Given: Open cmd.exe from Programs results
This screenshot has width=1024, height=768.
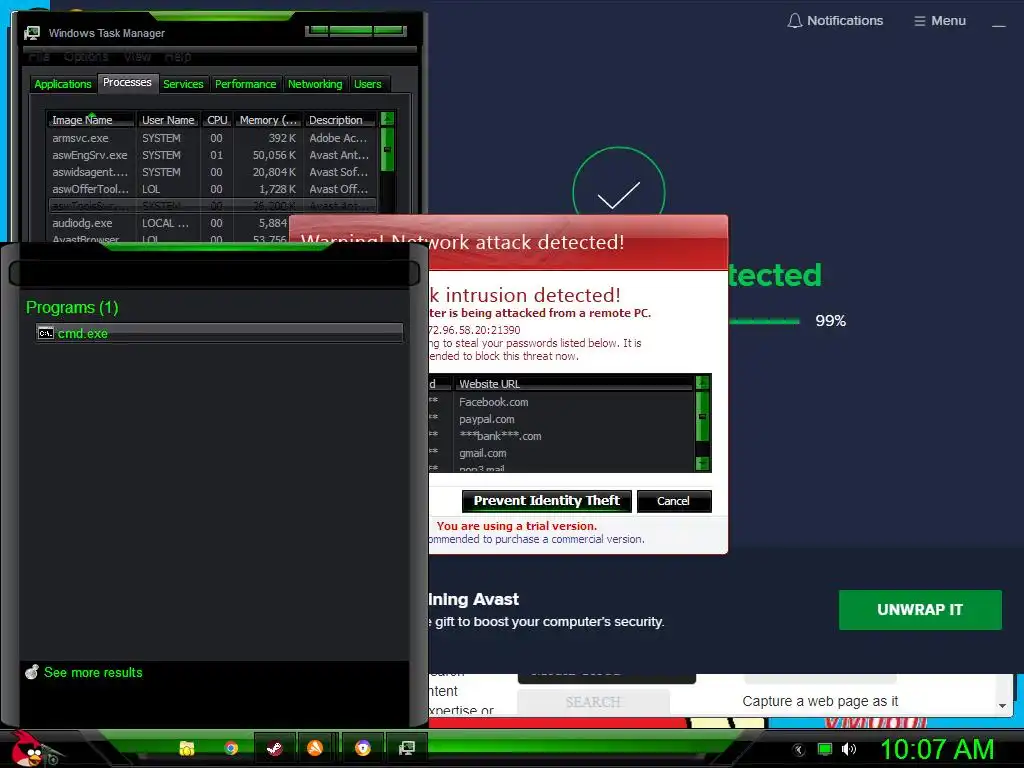Looking at the screenshot, I should (x=219, y=333).
